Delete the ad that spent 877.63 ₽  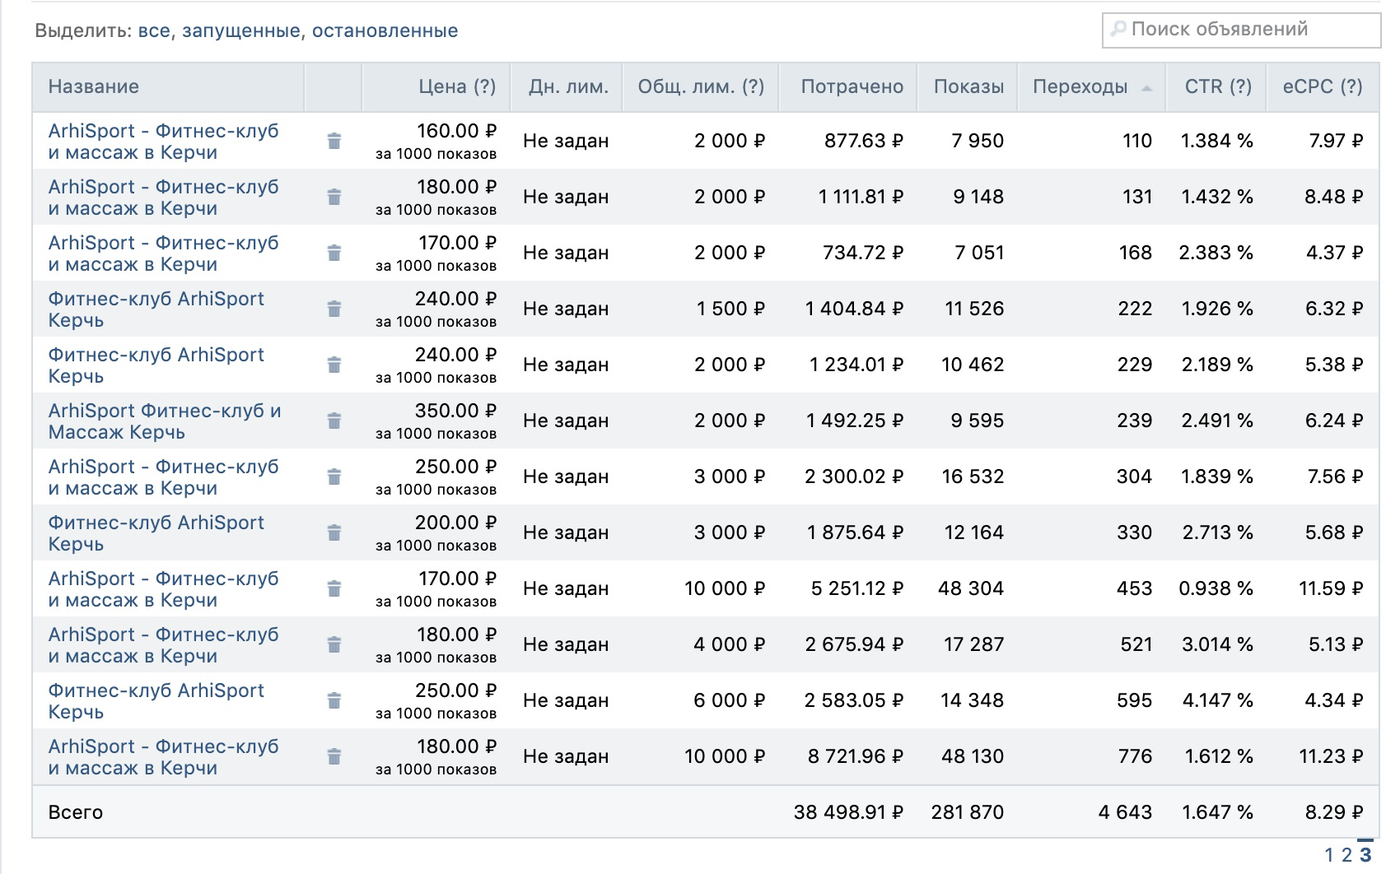334,141
